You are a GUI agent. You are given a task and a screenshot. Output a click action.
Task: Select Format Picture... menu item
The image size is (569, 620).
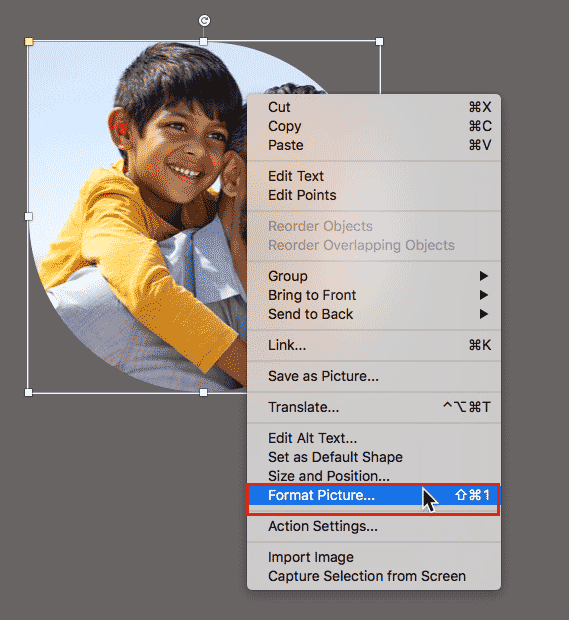pyautogui.click(x=374, y=495)
